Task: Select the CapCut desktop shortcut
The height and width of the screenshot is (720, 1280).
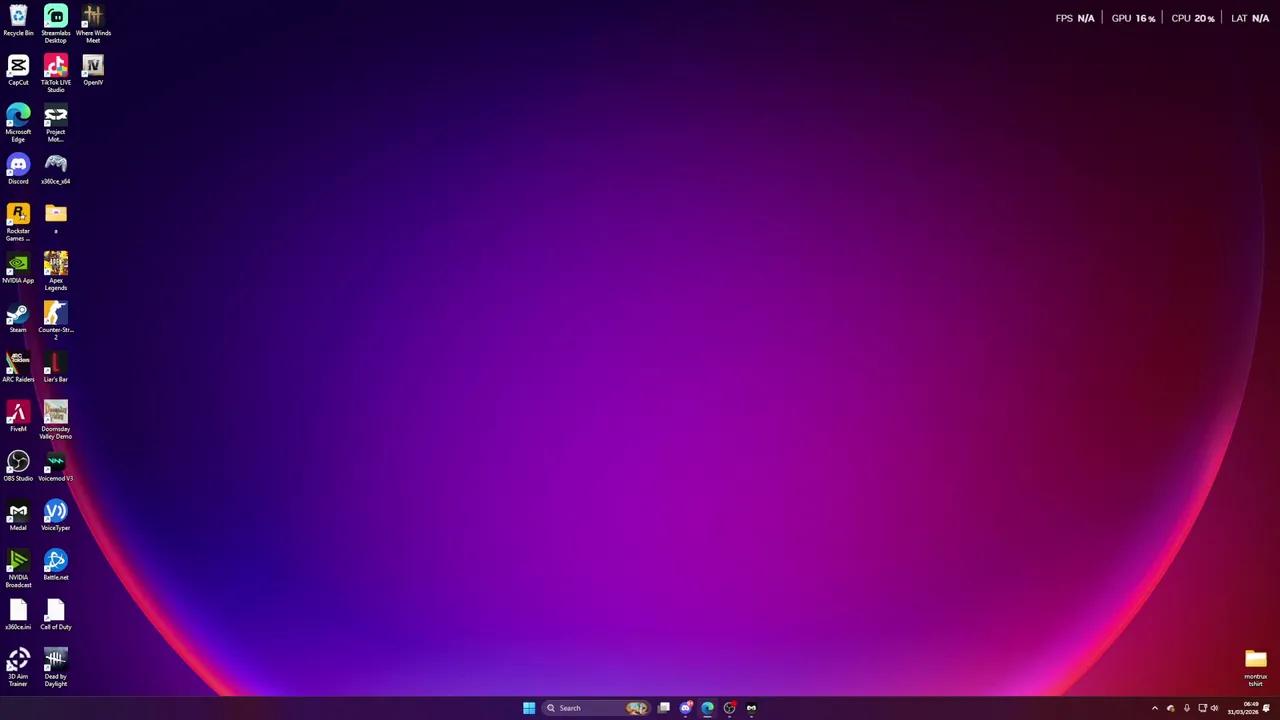Action: pyautogui.click(x=18, y=71)
